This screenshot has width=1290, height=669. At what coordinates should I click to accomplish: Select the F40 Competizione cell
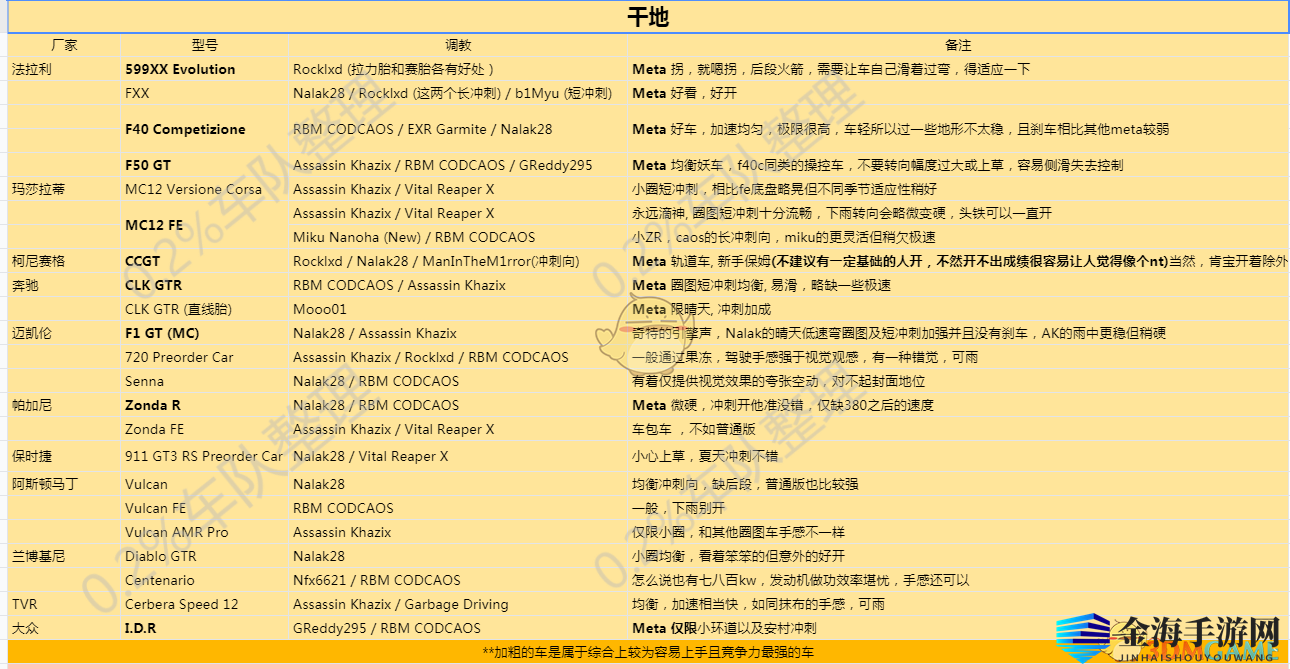click(205, 129)
